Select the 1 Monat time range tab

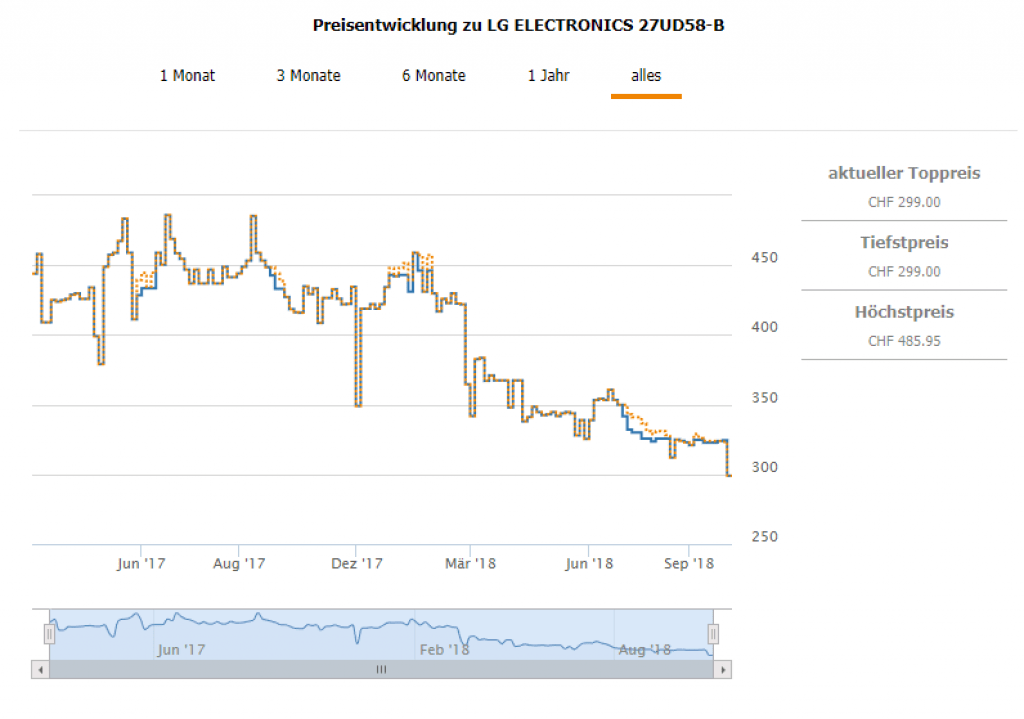pyautogui.click(x=187, y=76)
